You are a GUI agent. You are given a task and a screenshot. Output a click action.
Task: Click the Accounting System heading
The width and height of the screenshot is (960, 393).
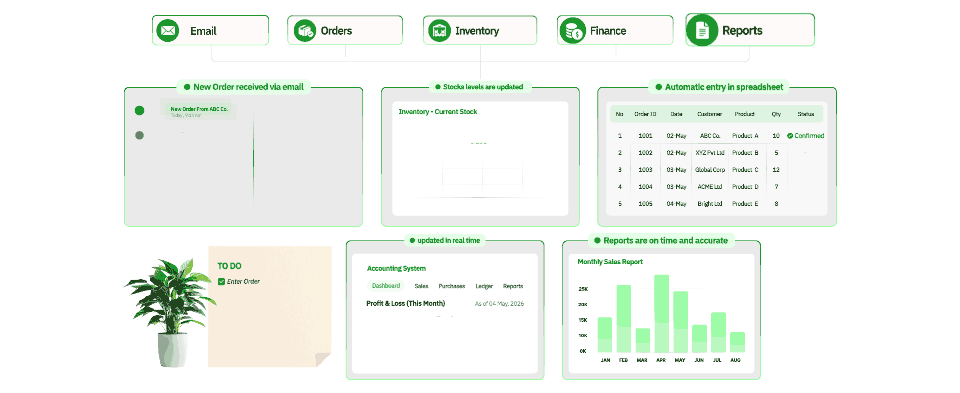tap(396, 268)
